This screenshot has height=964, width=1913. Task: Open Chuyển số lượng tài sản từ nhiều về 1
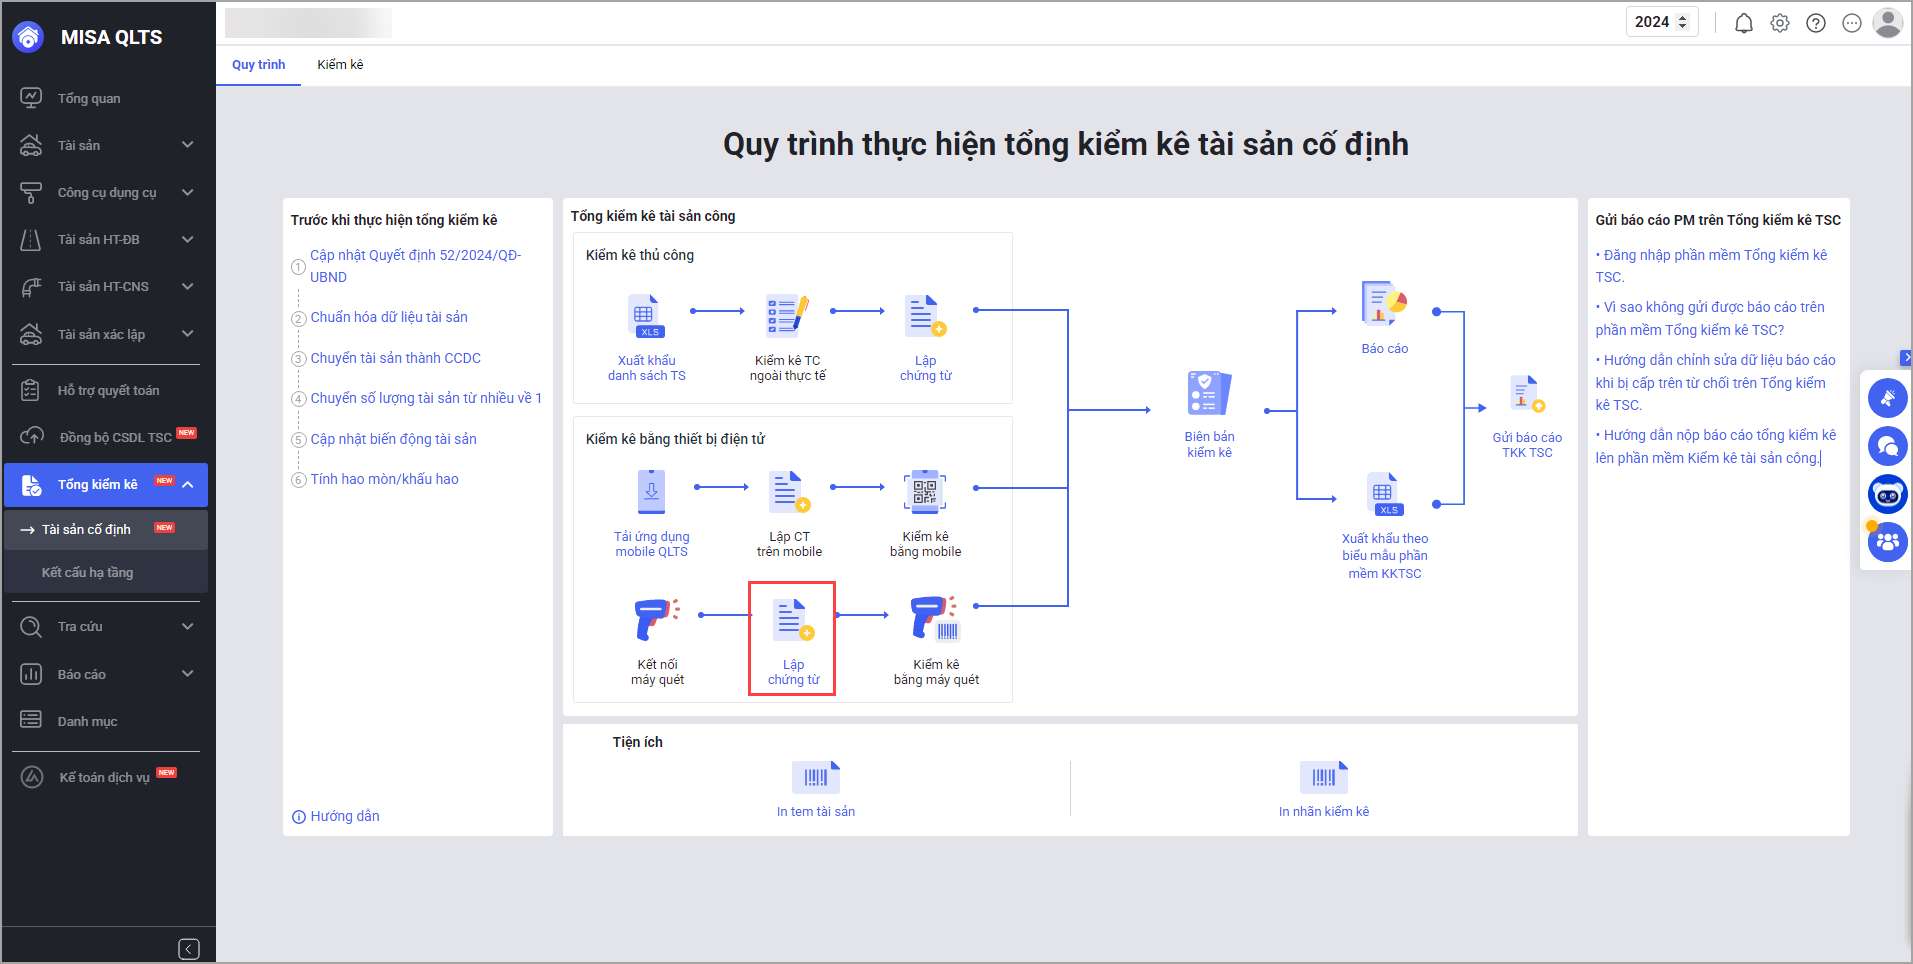click(426, 398)
